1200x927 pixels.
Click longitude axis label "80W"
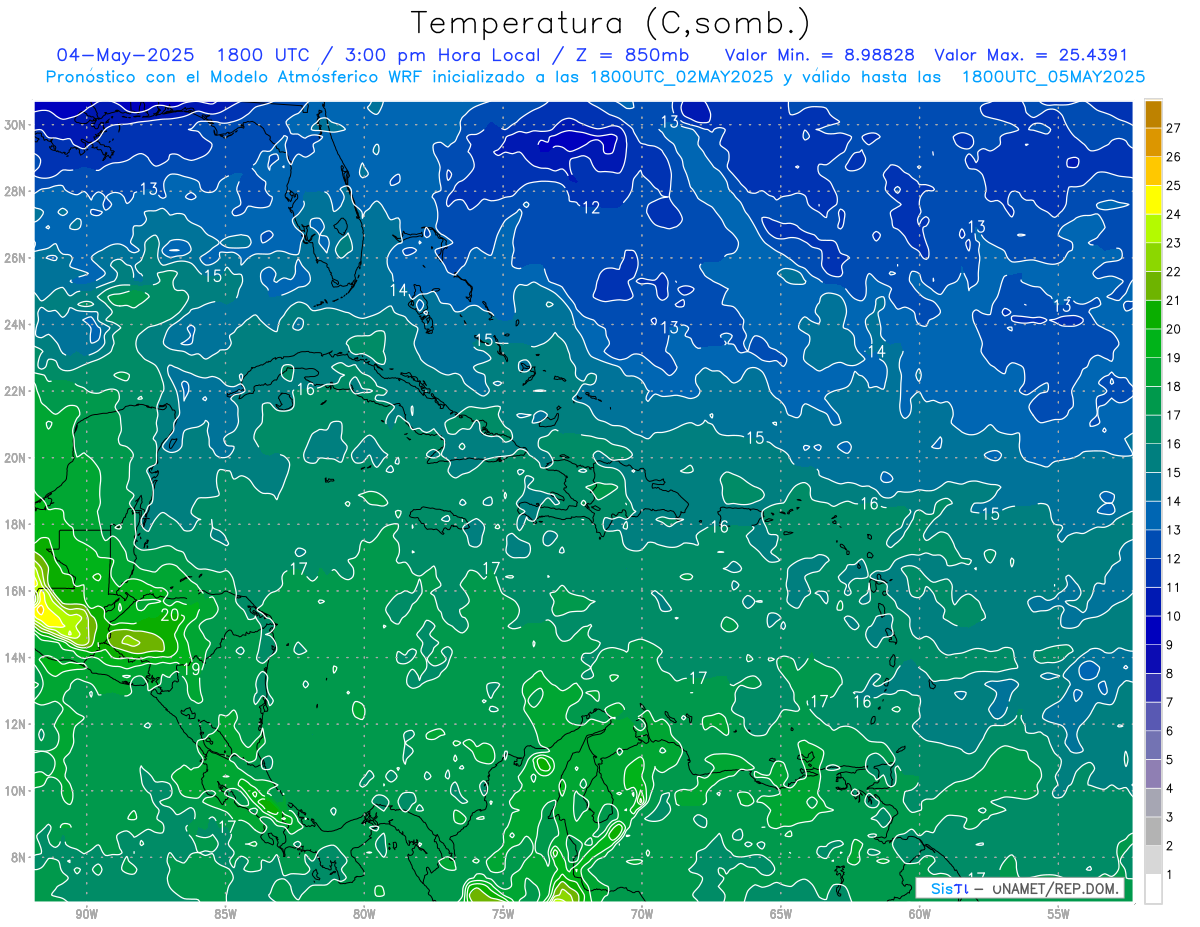364,915
